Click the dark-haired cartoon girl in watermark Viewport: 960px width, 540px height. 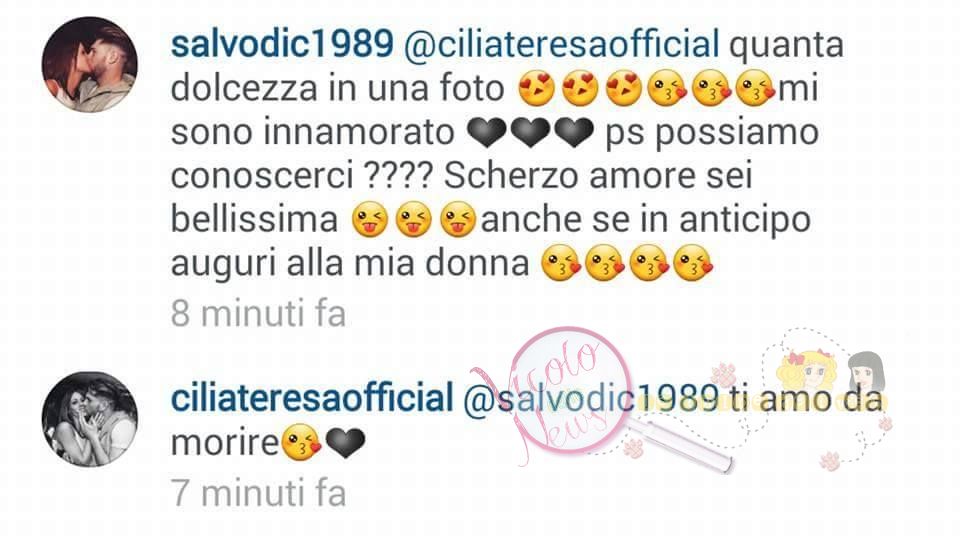tap(866, 374)
